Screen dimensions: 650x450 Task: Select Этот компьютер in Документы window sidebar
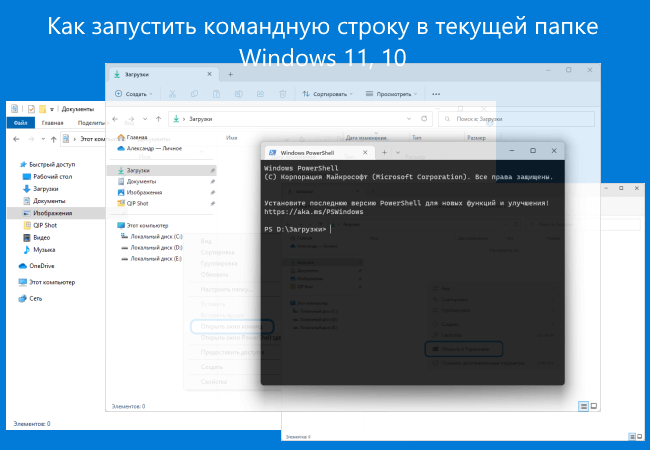tap(52, 282)
